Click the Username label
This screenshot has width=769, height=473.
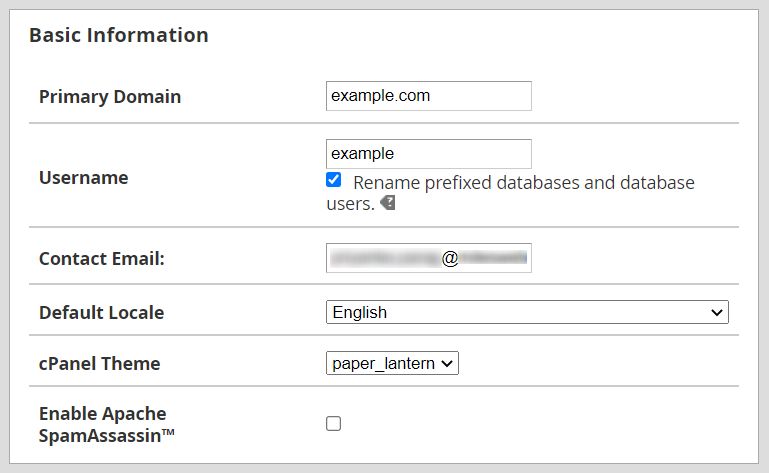click(83, 177)
